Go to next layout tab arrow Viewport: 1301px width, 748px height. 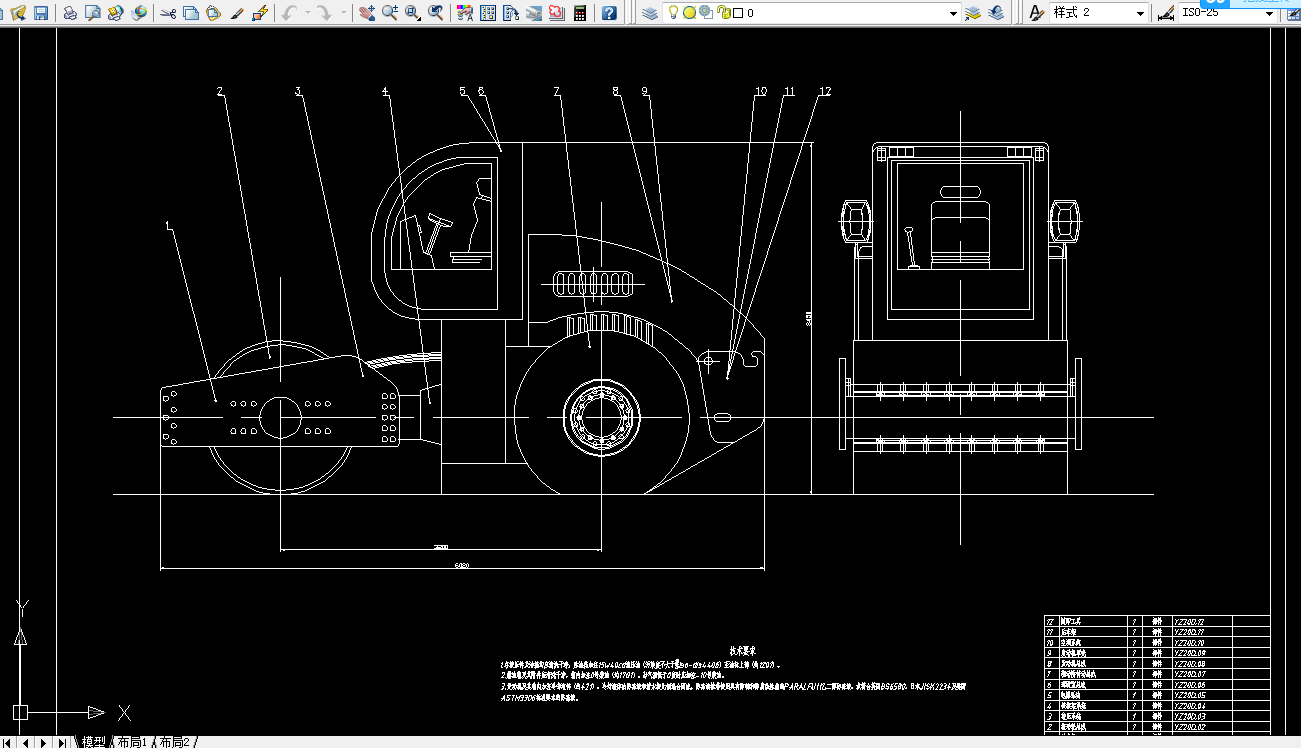(x=43, y=742)
